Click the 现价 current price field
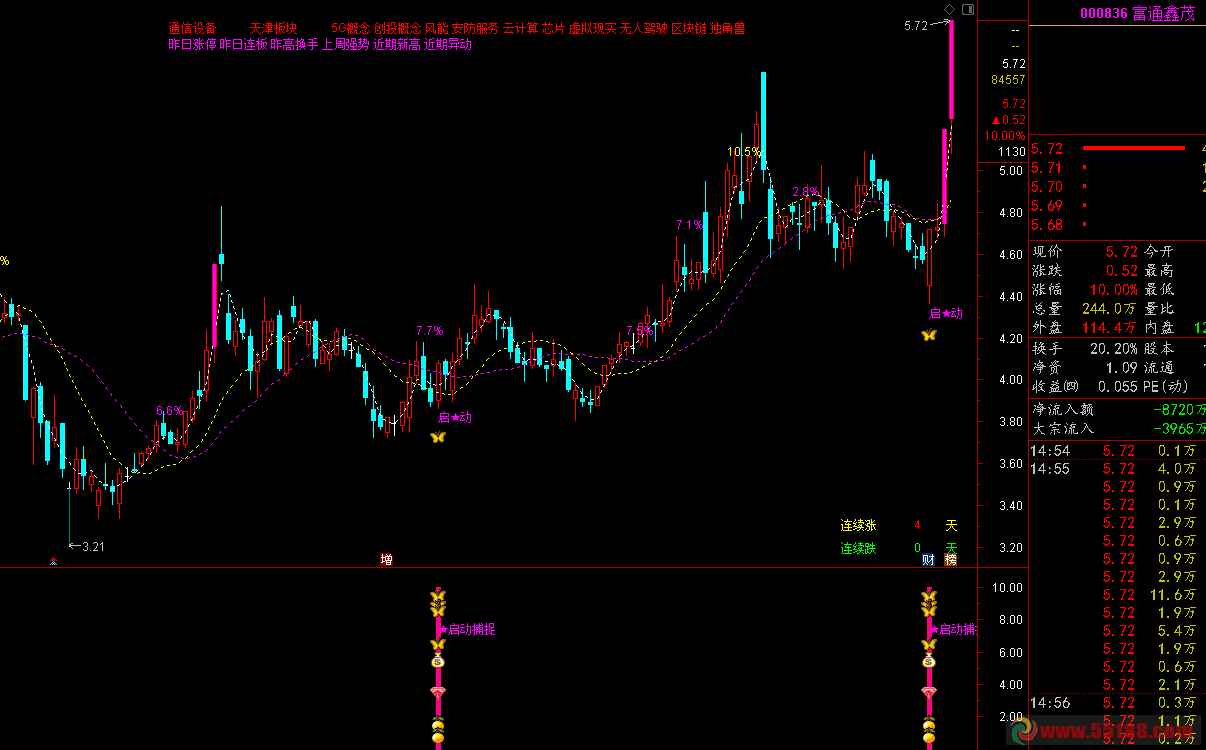This screenshot has height=750, width=1206. (1084, 251)
